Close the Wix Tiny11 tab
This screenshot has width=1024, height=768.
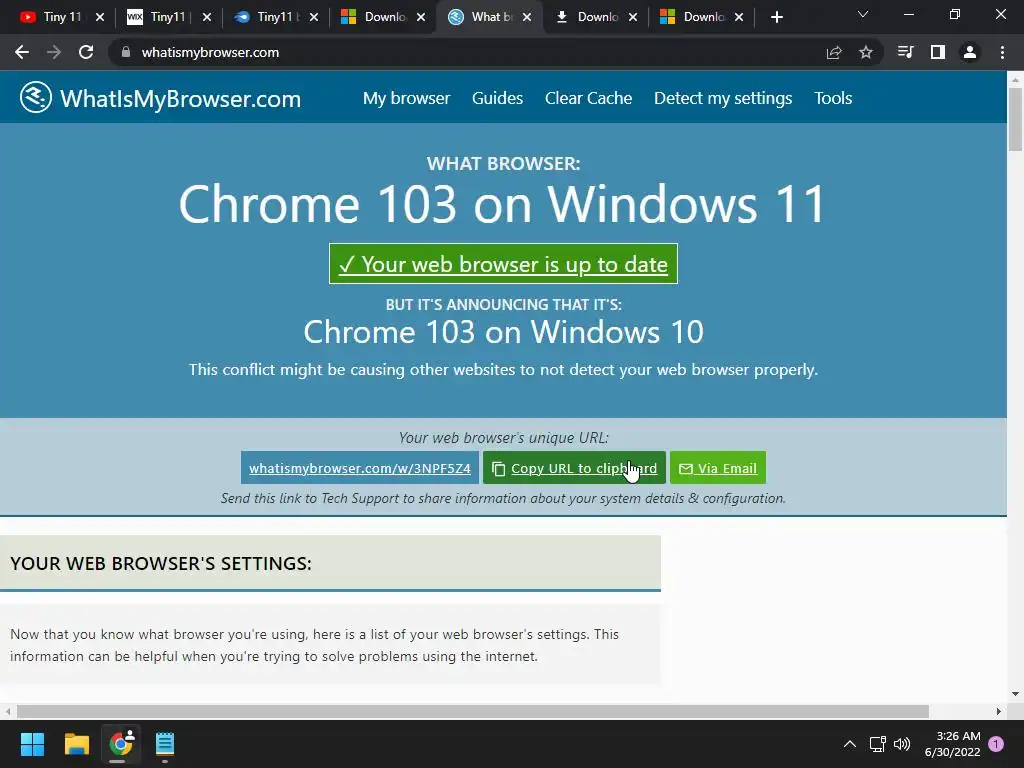[x=207, y=17]
